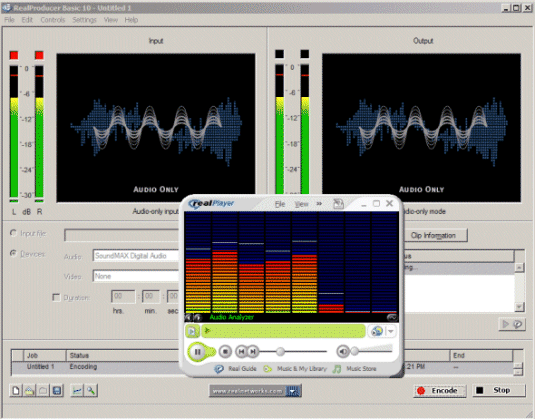
Task: Click the grayed folder icon in bottom toolbar
Action: point(43,390)
